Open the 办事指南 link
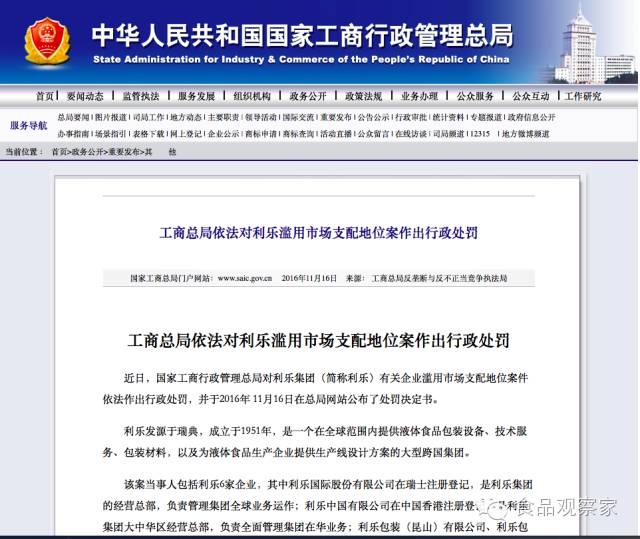 click(73, 134)
